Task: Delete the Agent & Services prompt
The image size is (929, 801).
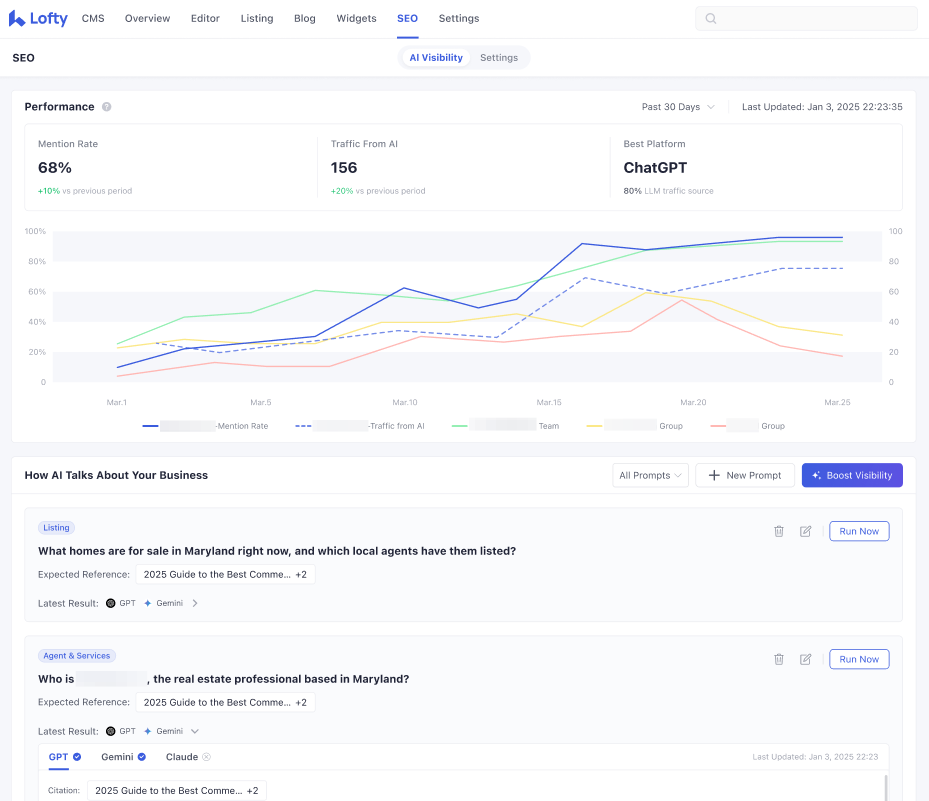Action: click(x=779, y=659)
